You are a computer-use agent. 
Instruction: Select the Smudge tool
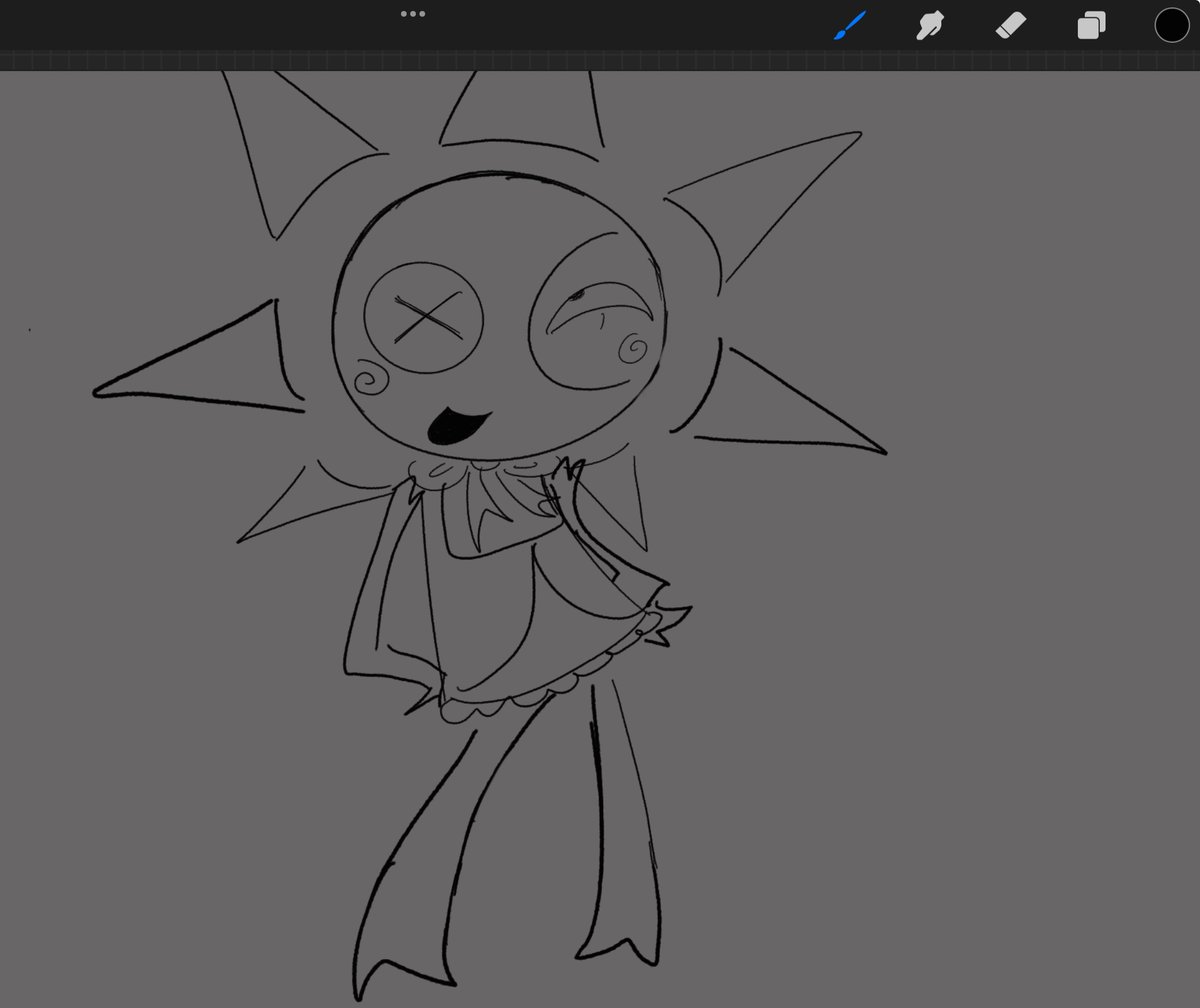(931, 25)
